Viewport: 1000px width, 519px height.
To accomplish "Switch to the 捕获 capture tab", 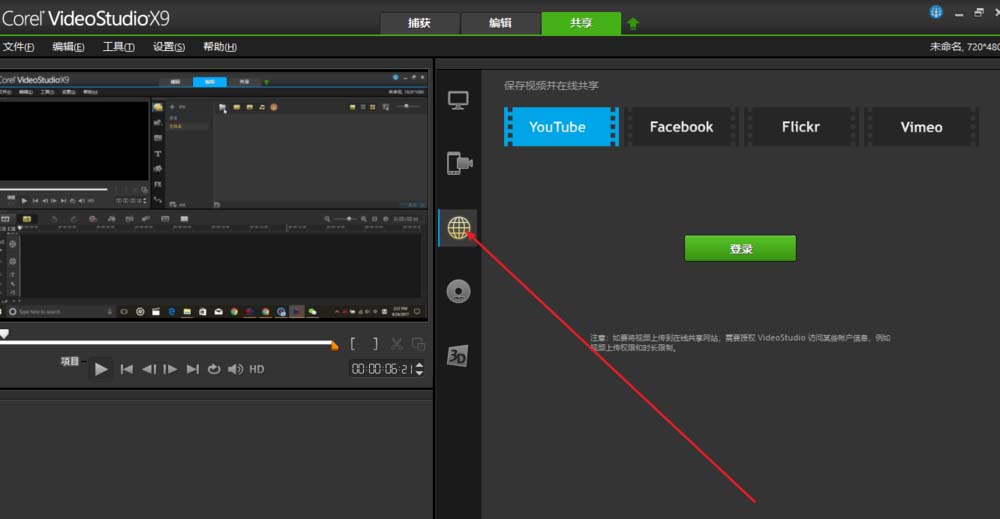I will click(420, 23).
